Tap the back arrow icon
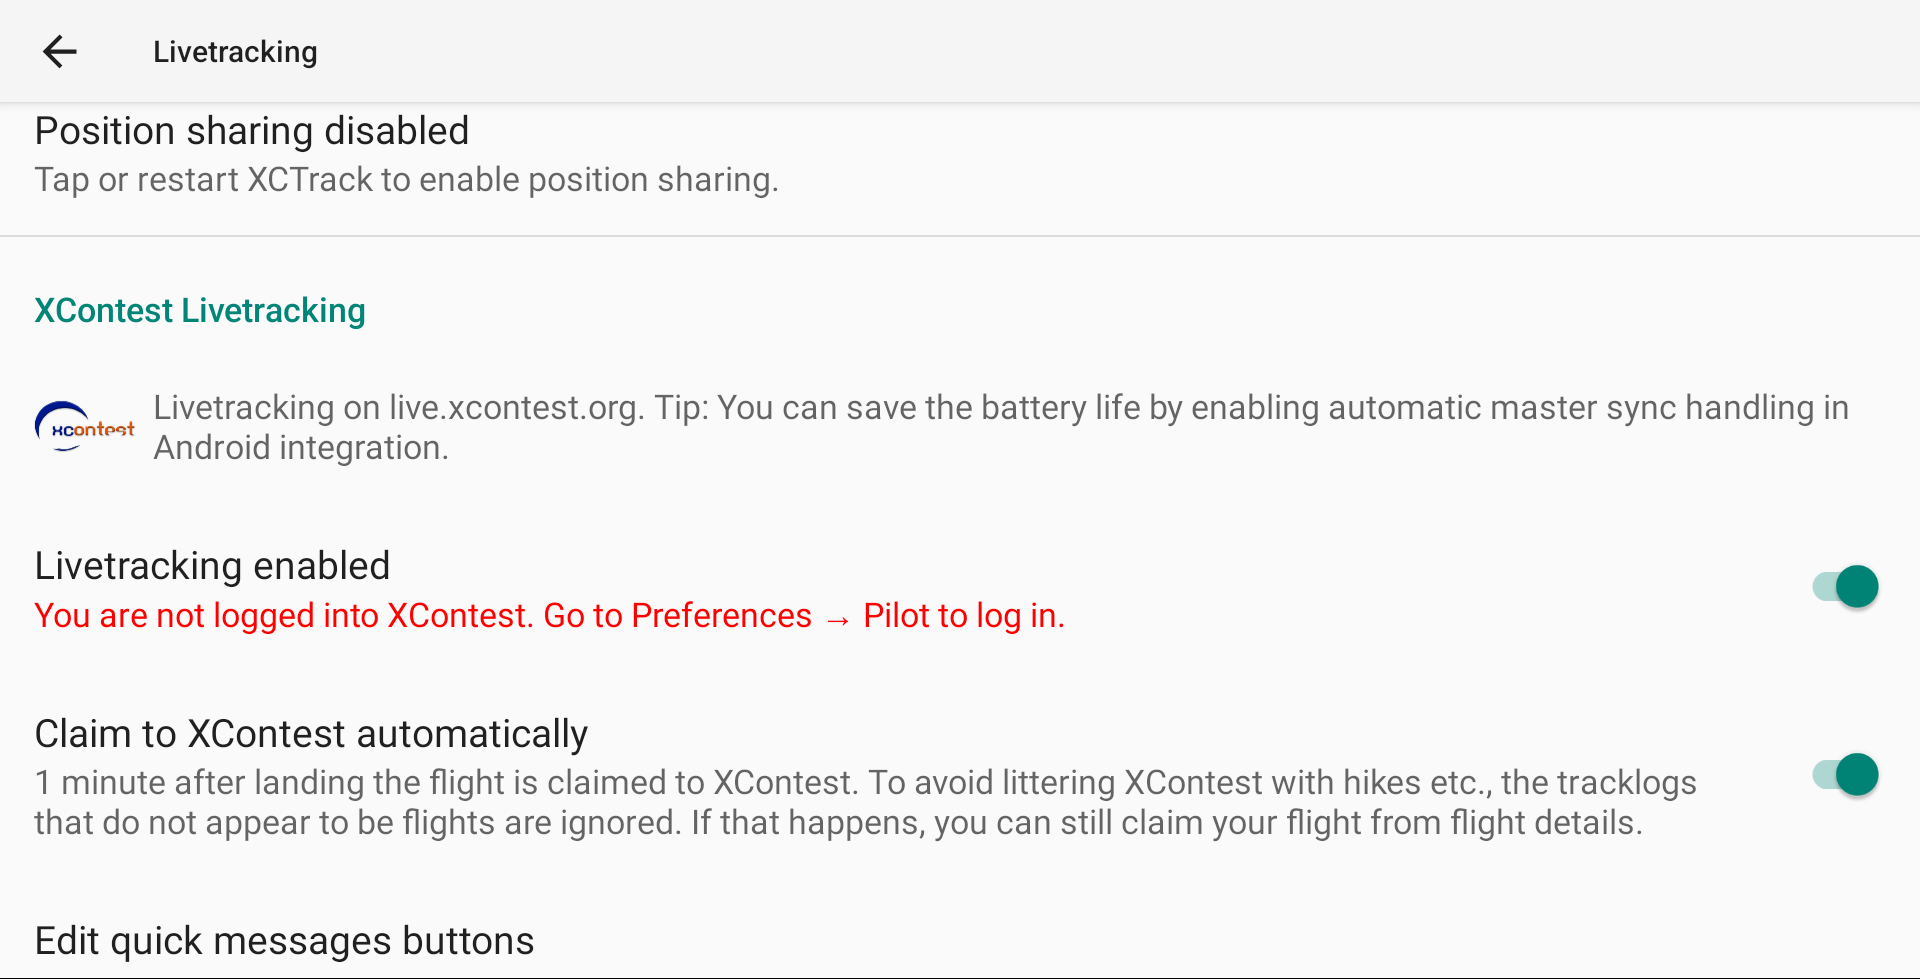This screenshot has height=979, width=1920. 60,51
